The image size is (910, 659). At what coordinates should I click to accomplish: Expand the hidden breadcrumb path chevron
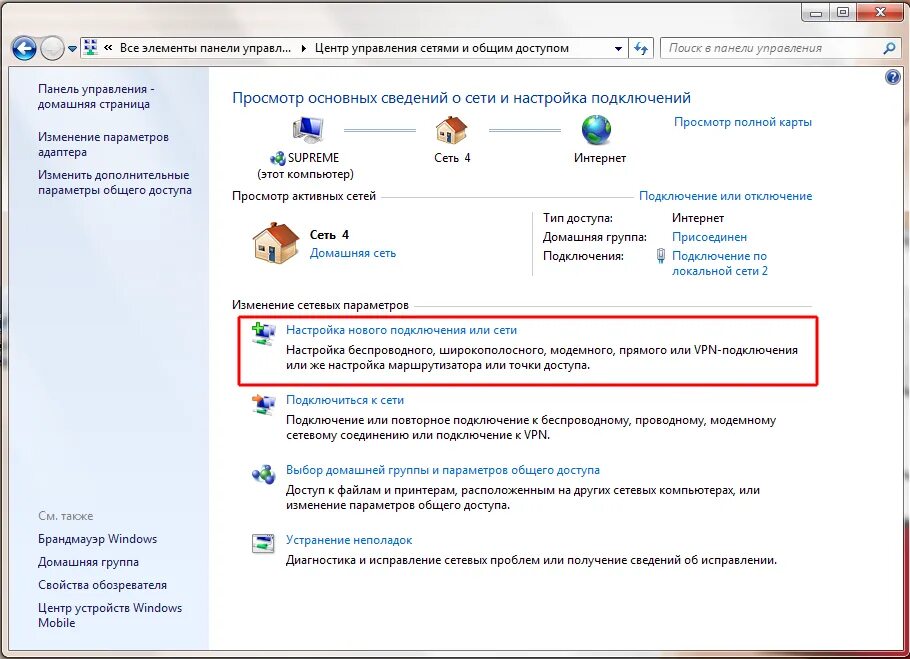[108, 48]
